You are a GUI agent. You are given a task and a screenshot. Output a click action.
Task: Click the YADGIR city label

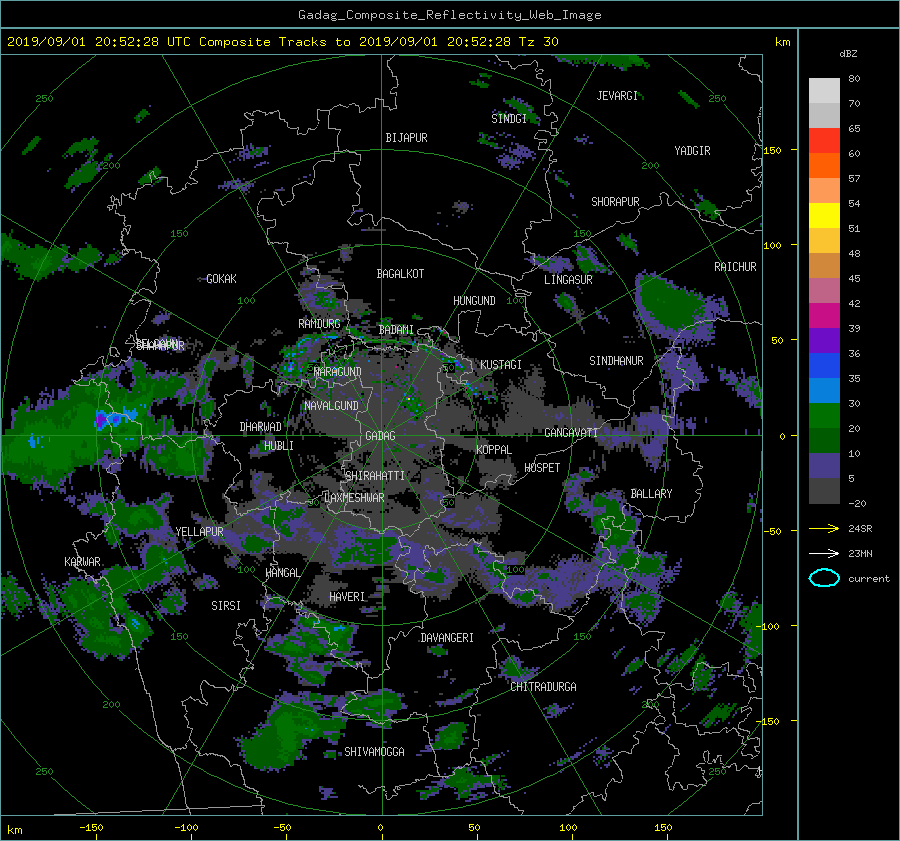pos(692,151)
